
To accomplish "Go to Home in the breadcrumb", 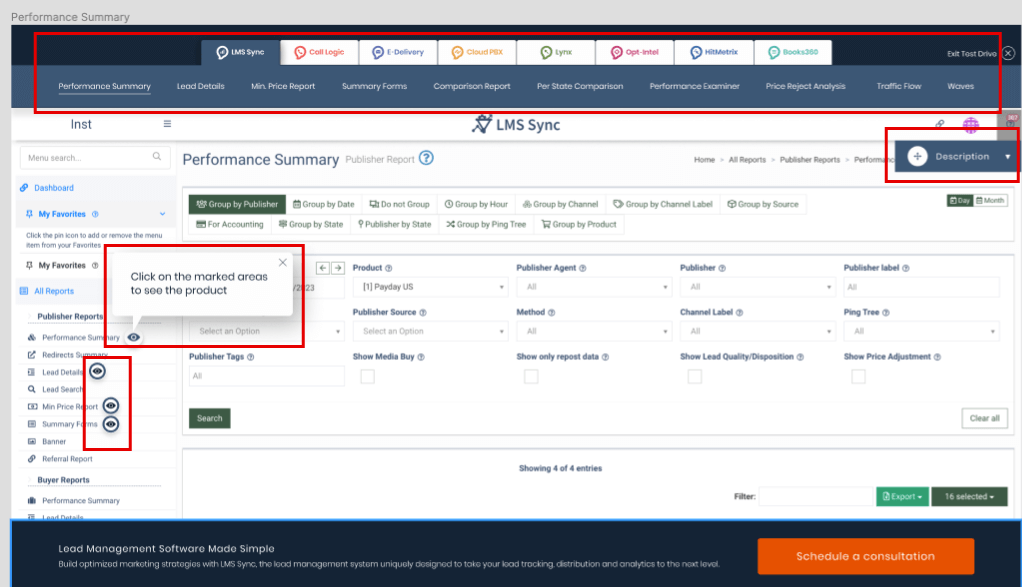I will tap(704, 160).
